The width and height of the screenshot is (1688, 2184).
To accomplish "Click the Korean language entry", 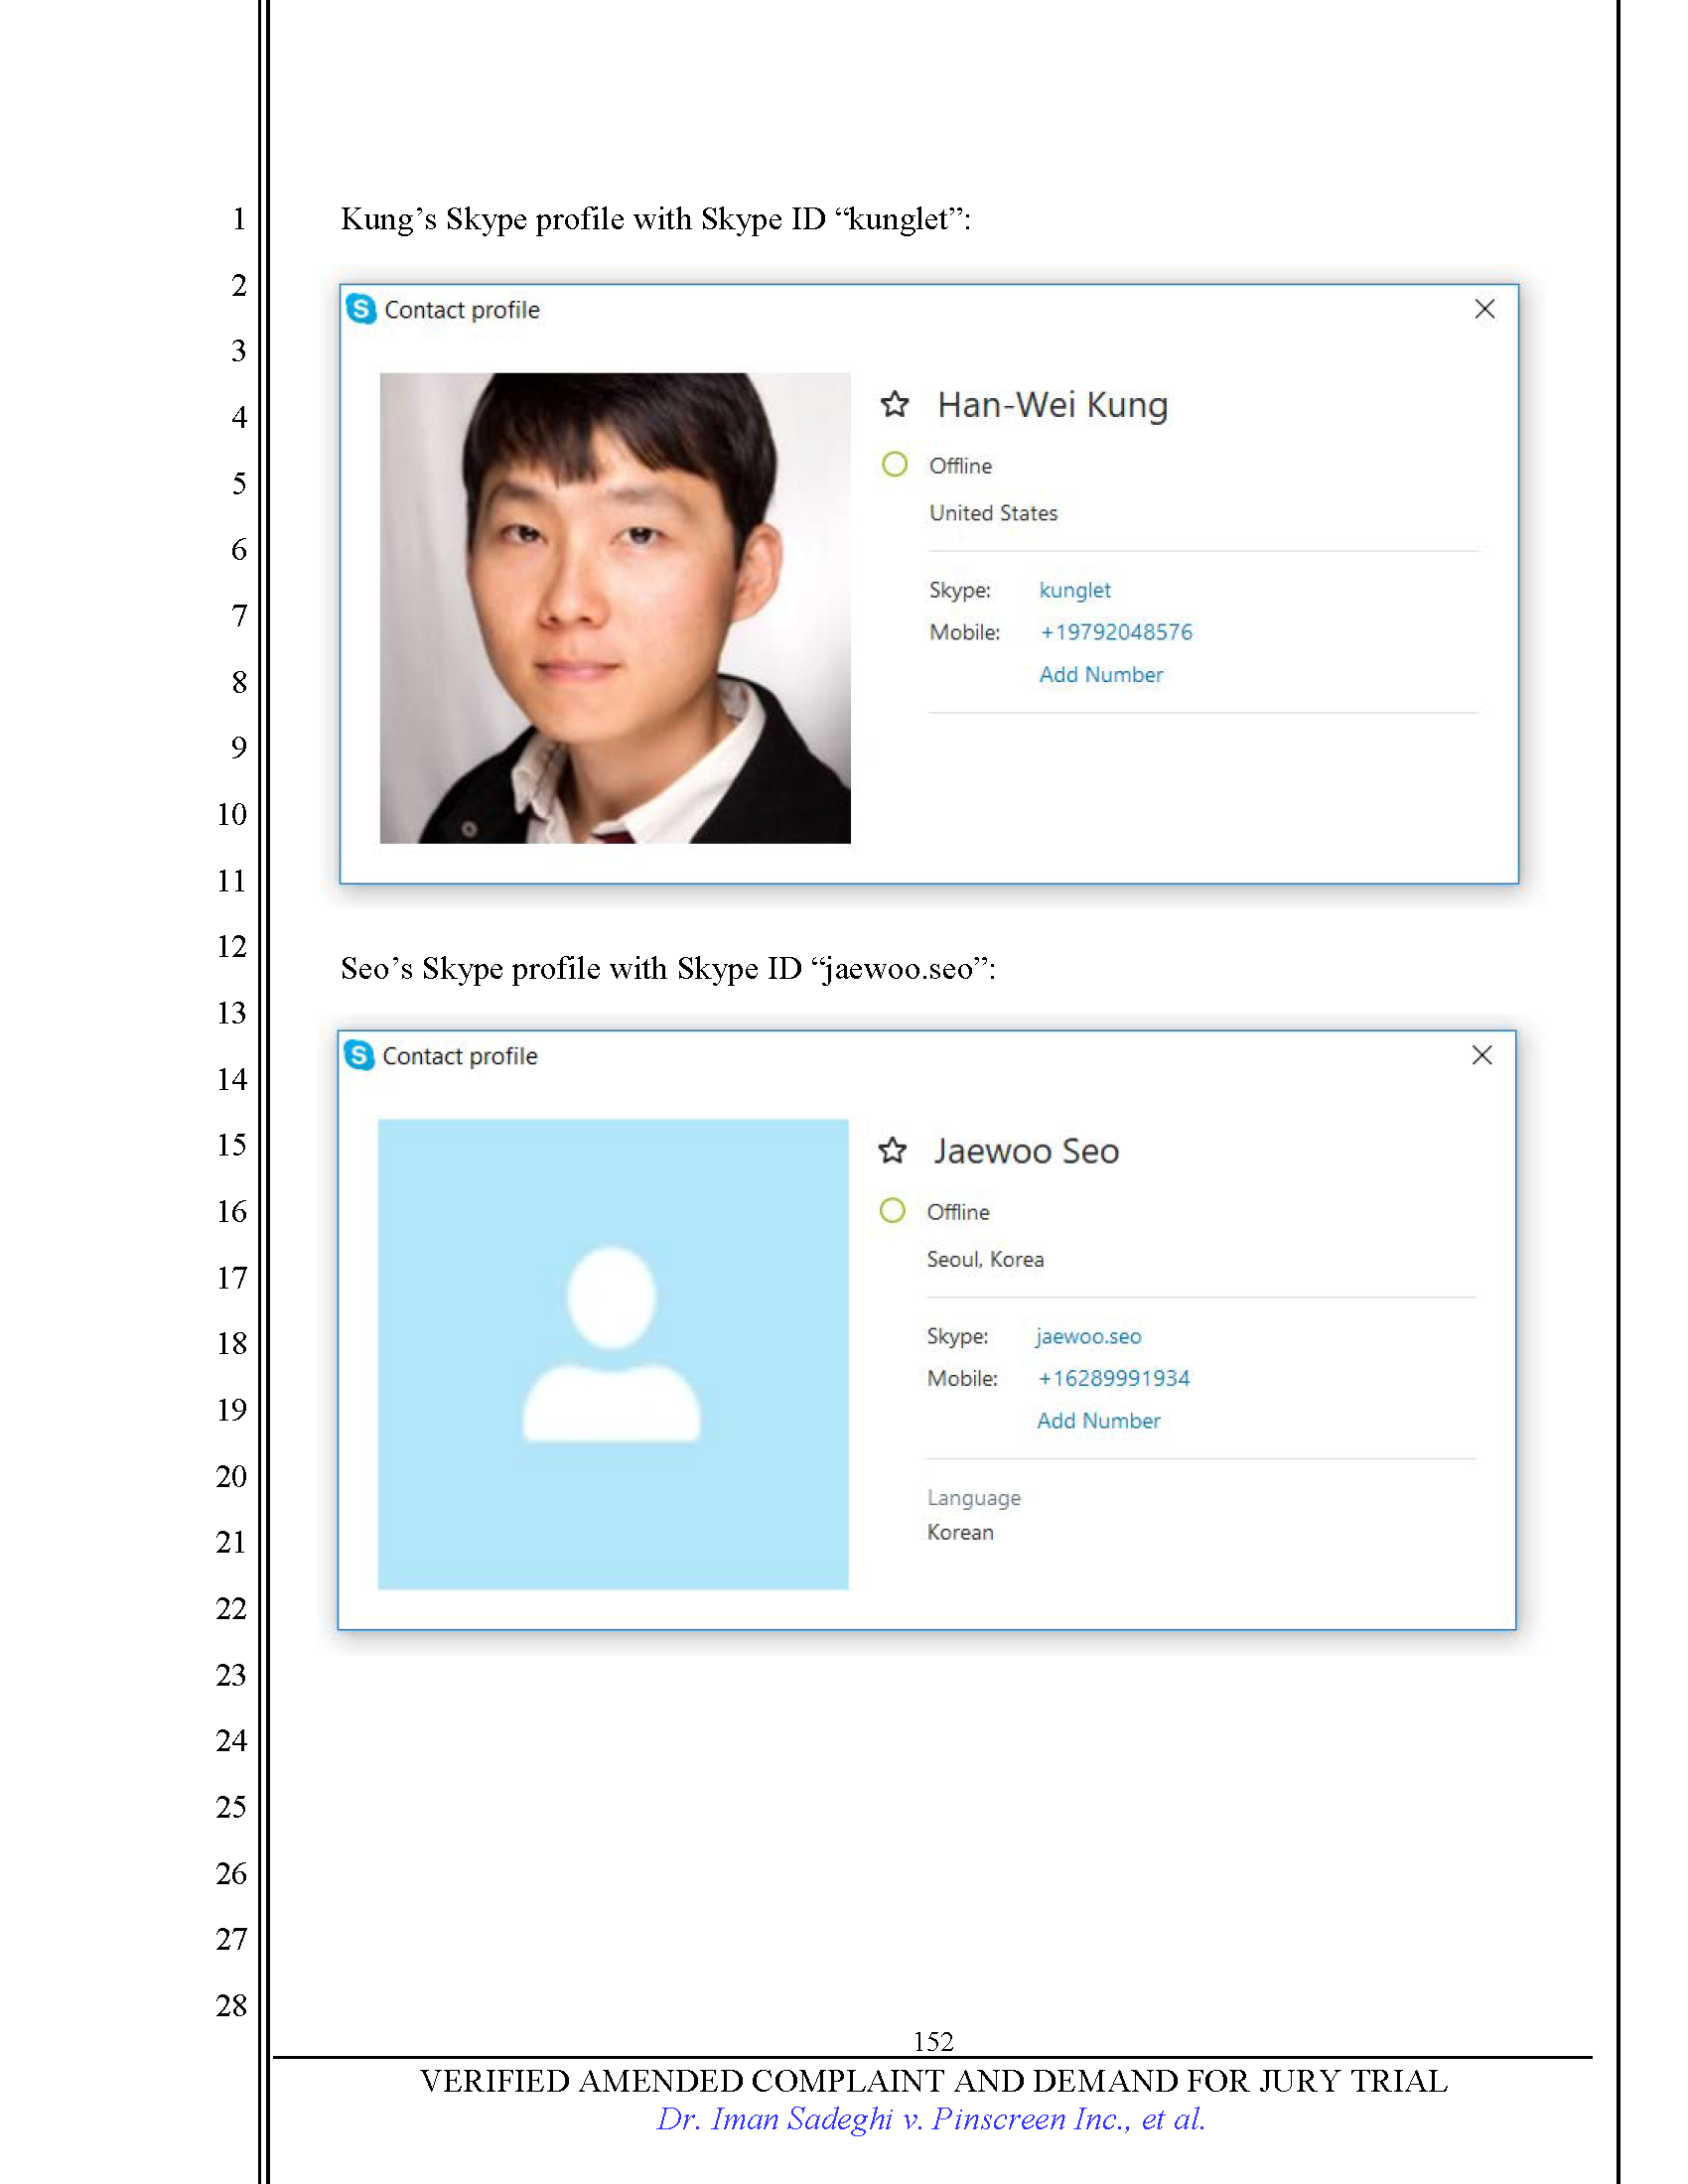I will tap(960, 1532).
